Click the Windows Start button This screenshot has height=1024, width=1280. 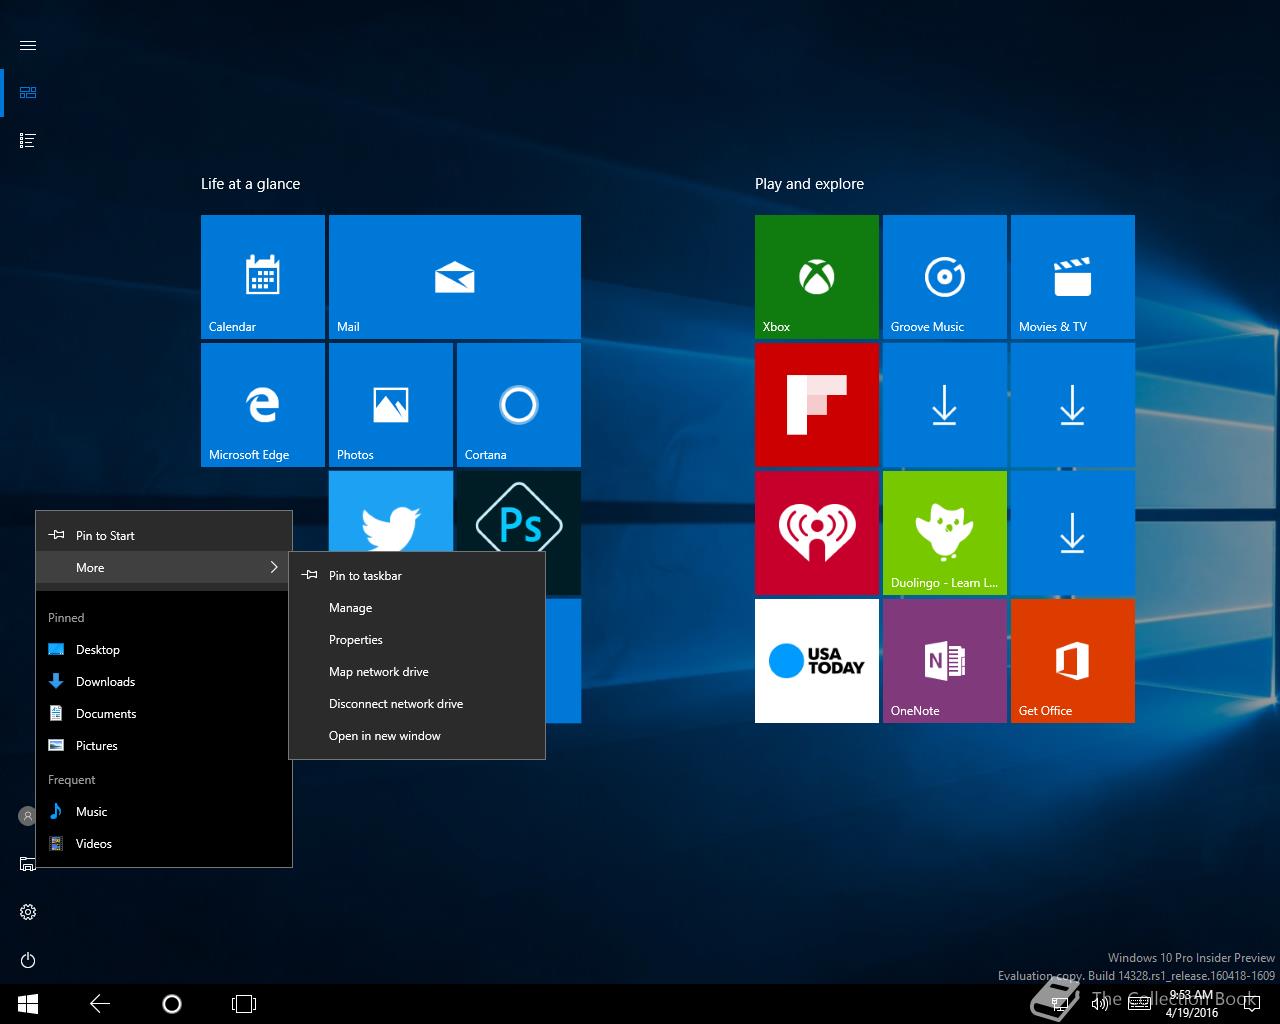click(28, 1003)
